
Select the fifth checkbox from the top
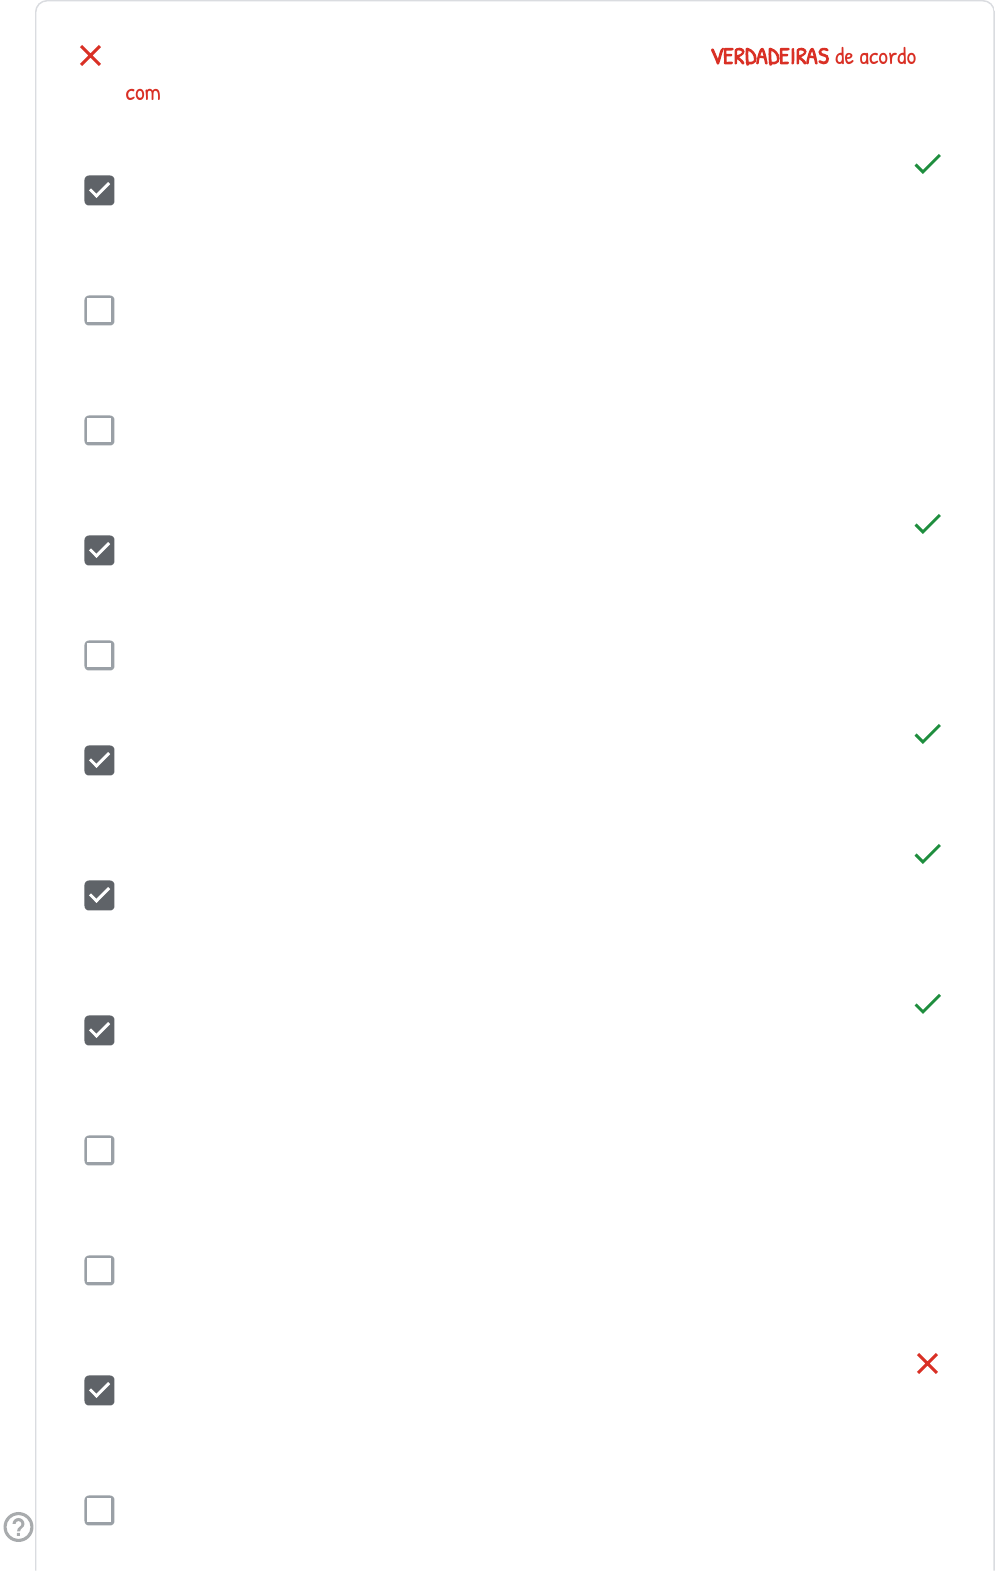coord(99,656)
